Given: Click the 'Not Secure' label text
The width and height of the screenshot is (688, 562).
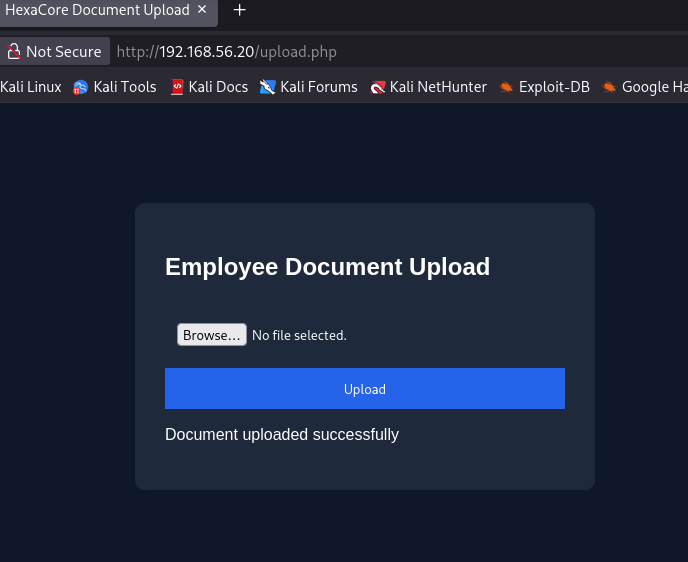Looking at the screenshot, I should click(64, 52).
